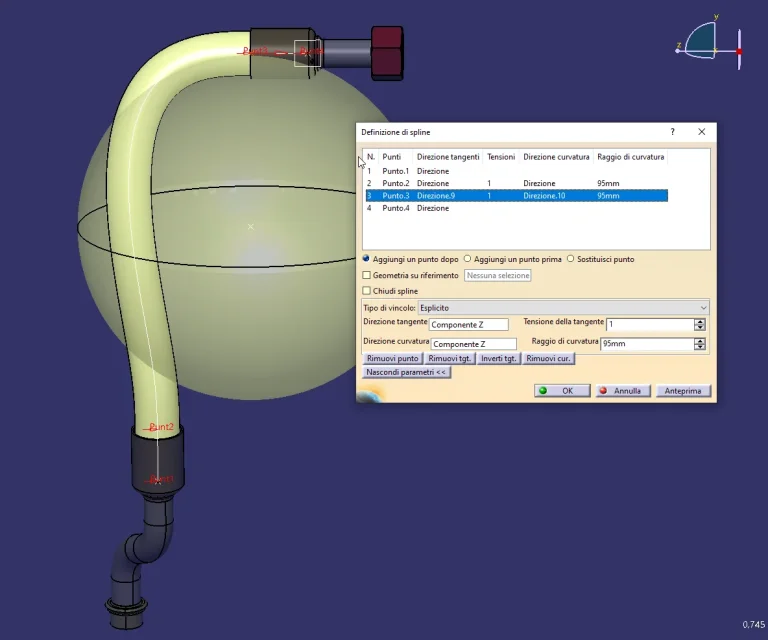Enable 'Geometria su riferimento' checkbox
This screenshot has width=768, height=640.
click(x=366, y=275)
